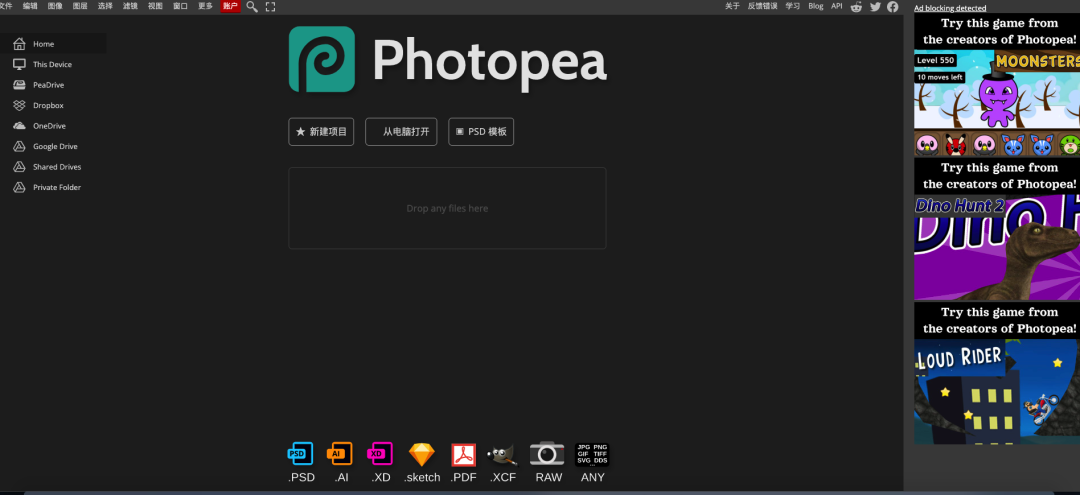This screenshot has width=1080, height=495.
Task: Open the Moonsters game ad
Action: point(997,86)
